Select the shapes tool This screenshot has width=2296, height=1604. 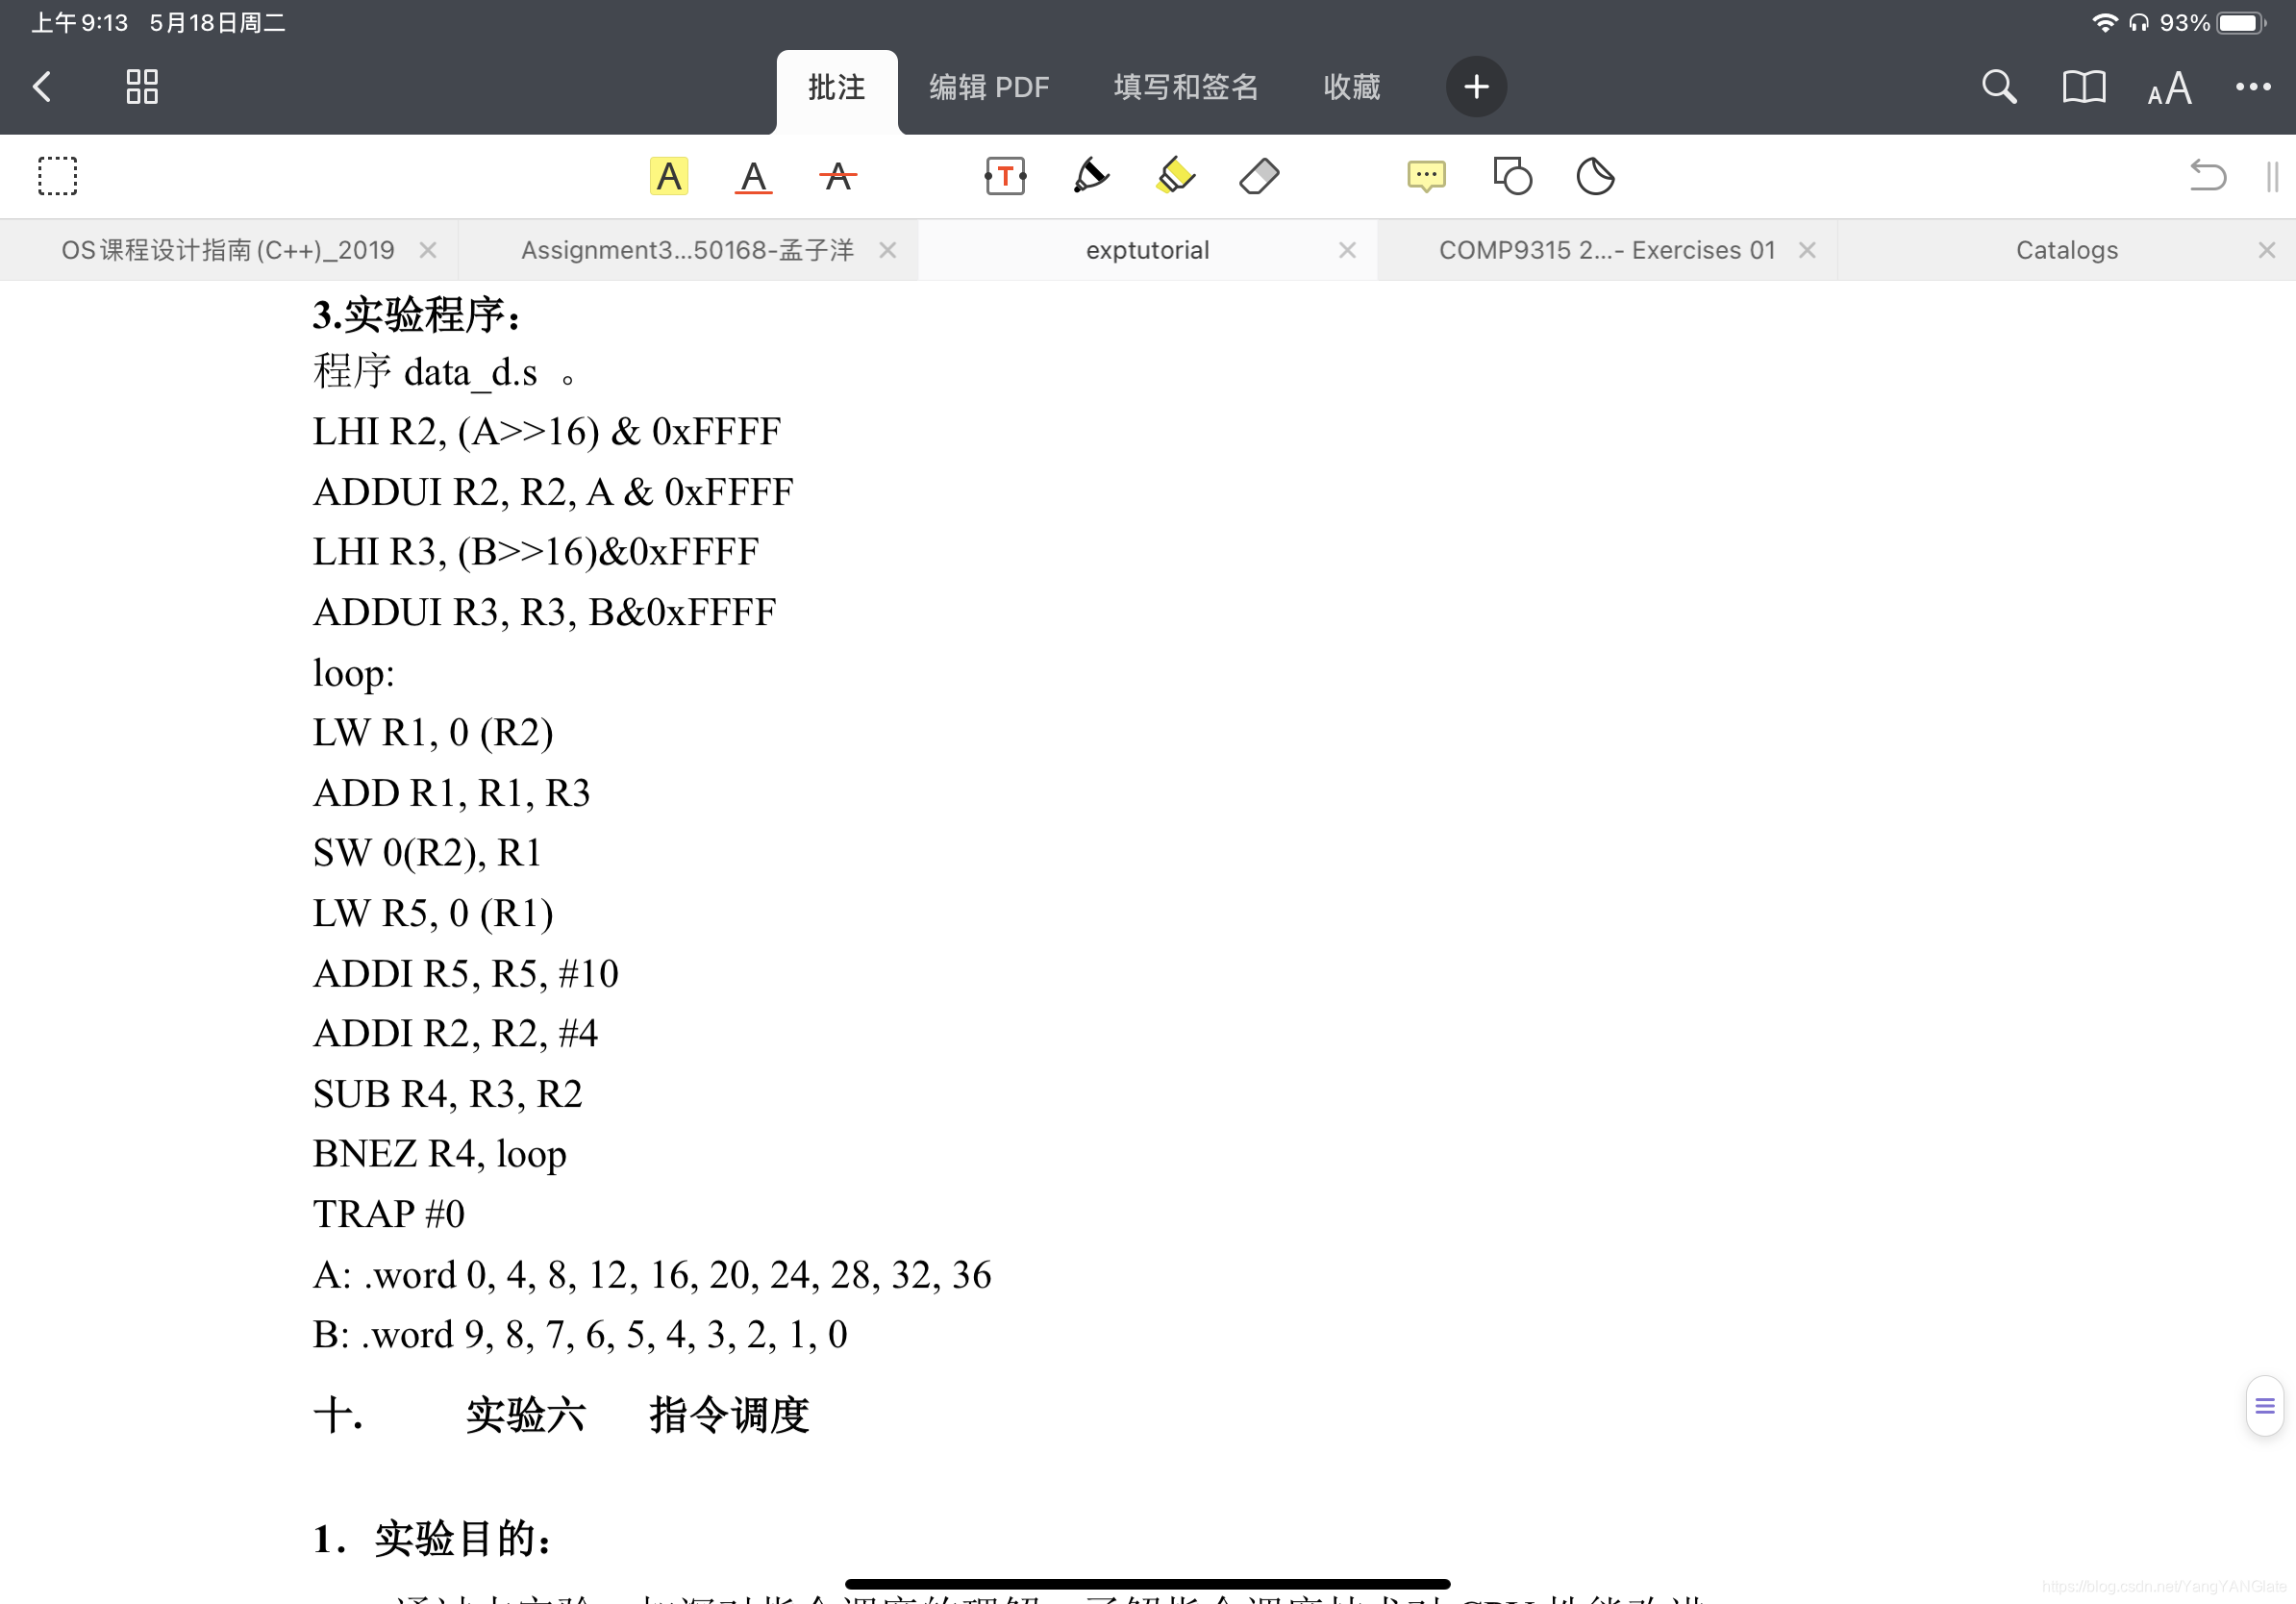(x=1512, y=176)
